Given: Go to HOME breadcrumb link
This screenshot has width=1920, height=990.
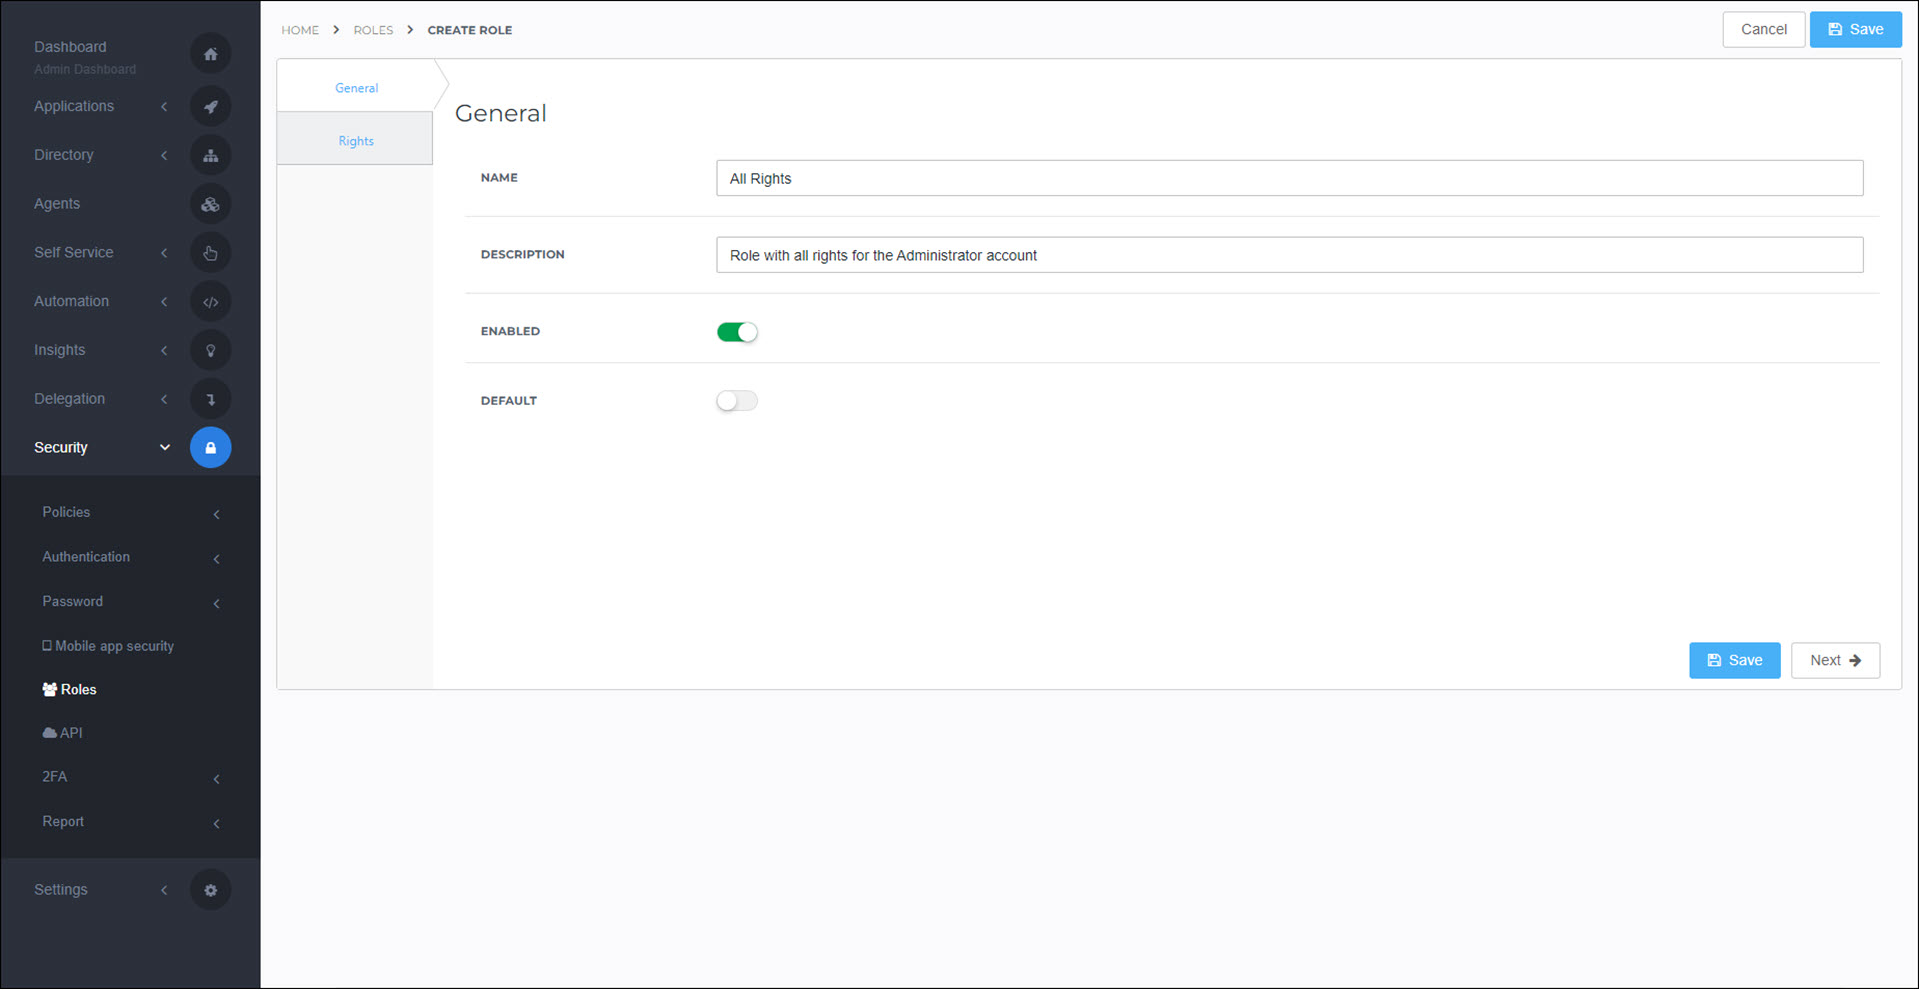Looking at the screenshot, I should tap(300, 30).
